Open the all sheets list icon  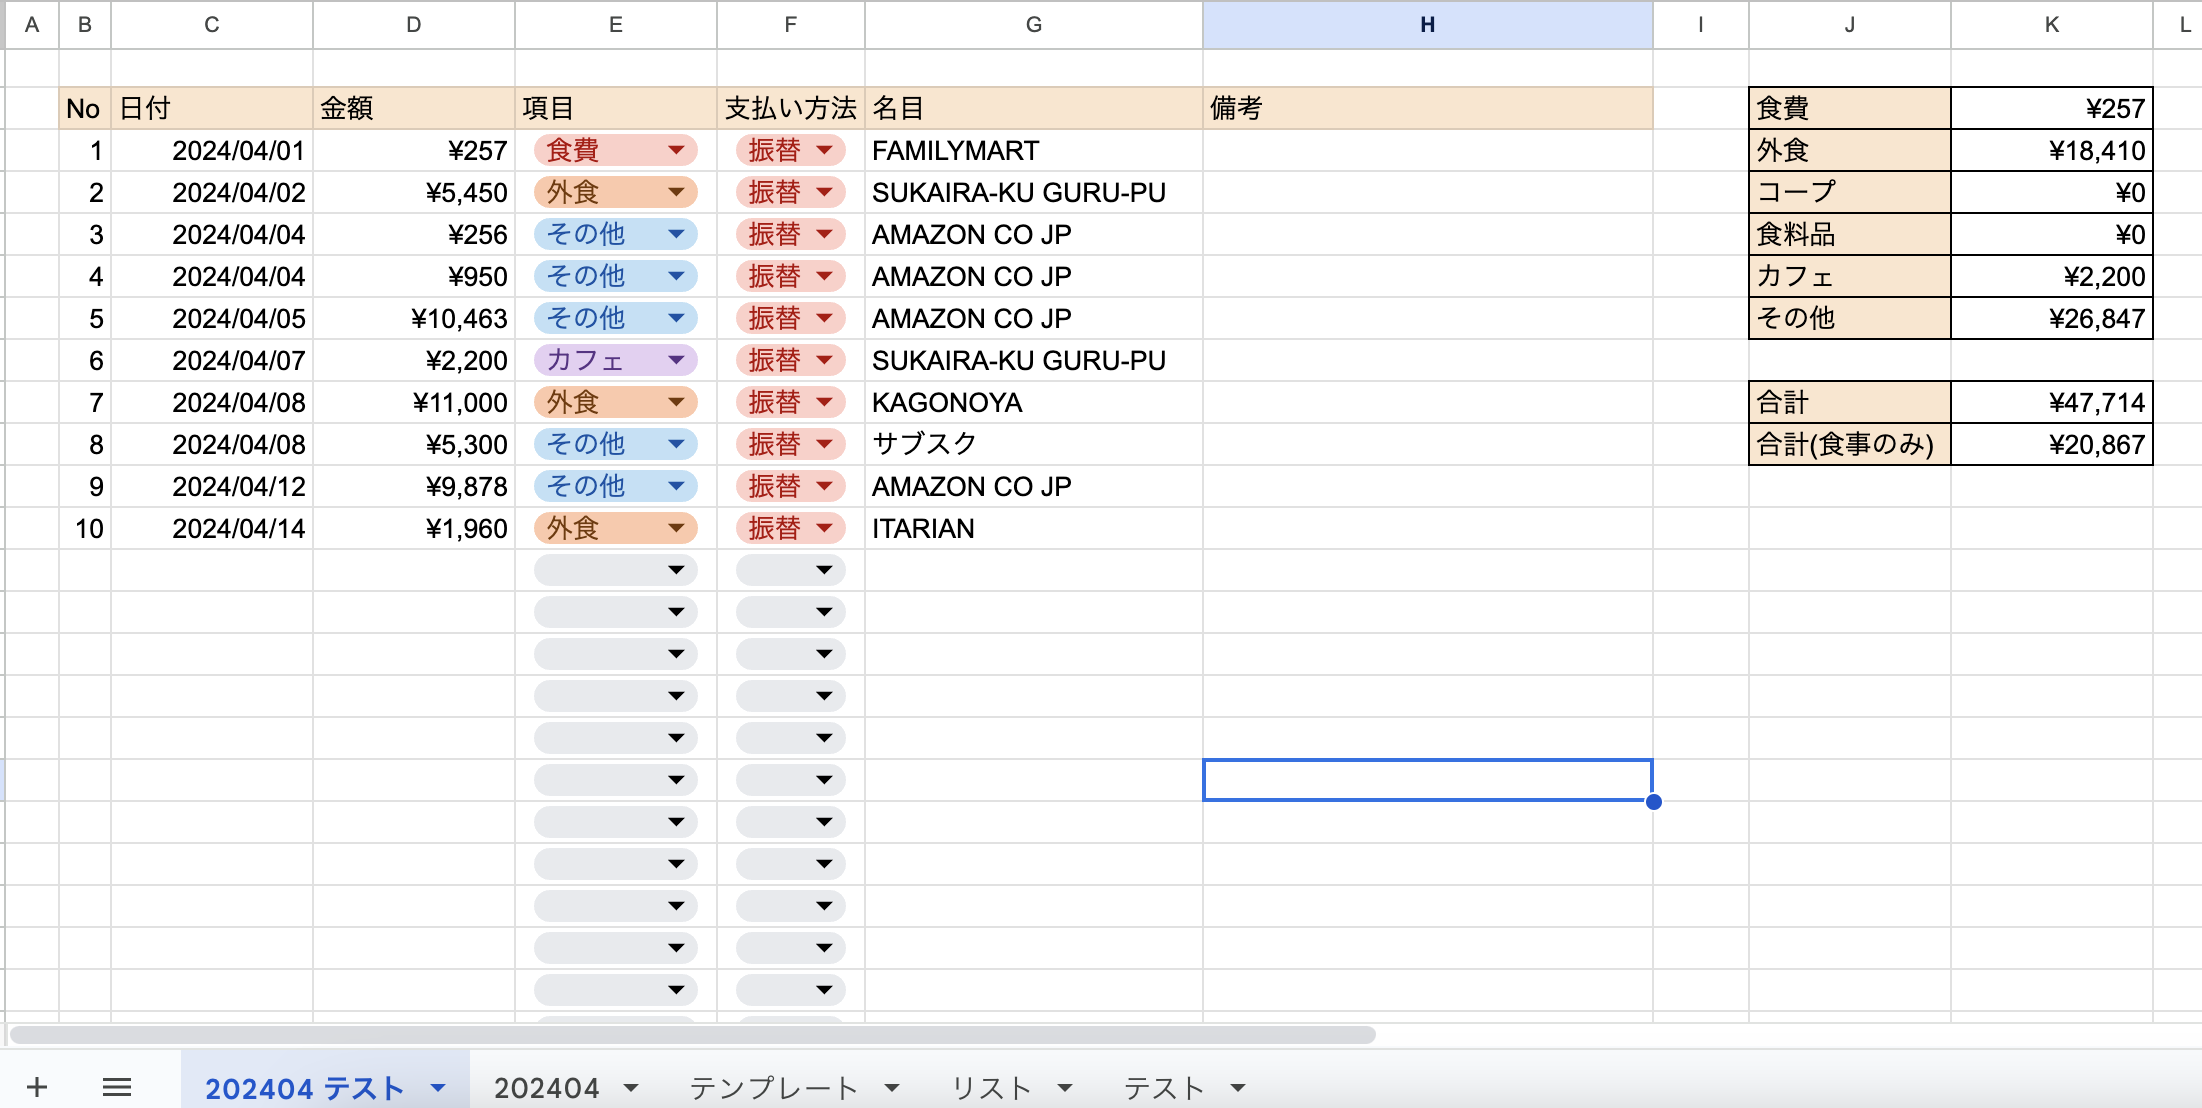coord(117,1087)
